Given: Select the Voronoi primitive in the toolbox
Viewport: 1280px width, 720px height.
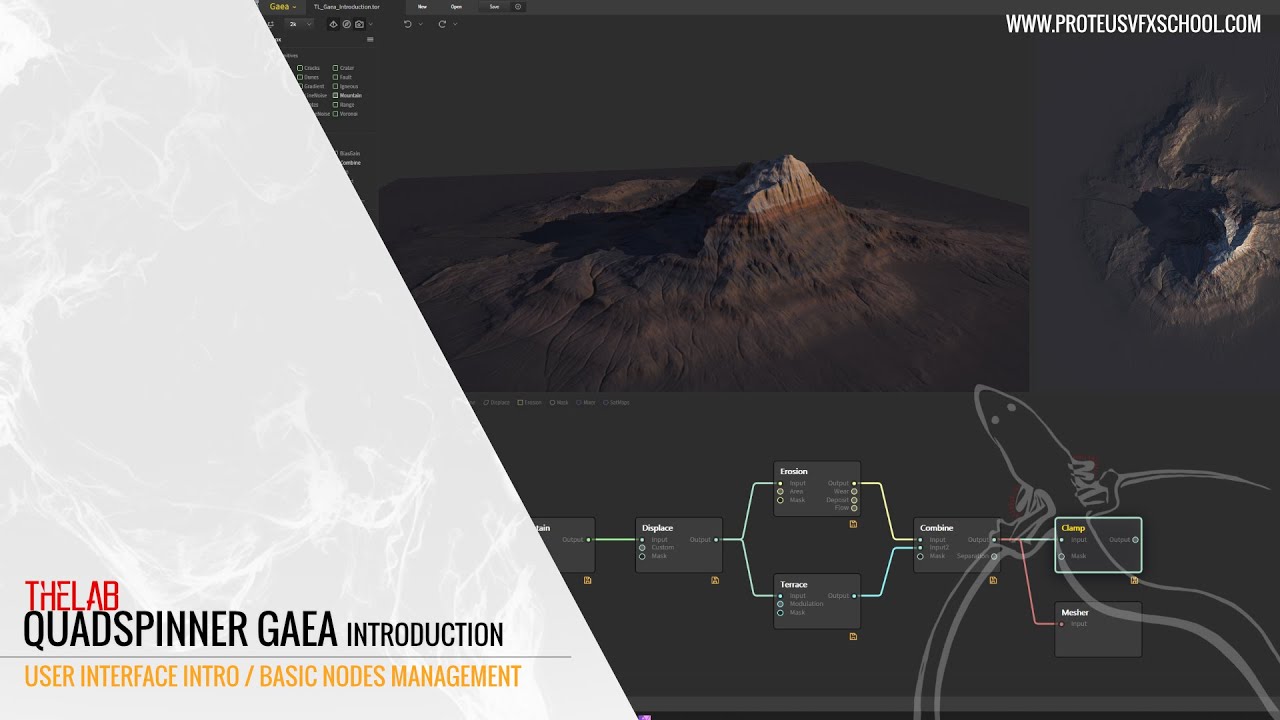Looking at the screenshot, I should coord(345,114).
